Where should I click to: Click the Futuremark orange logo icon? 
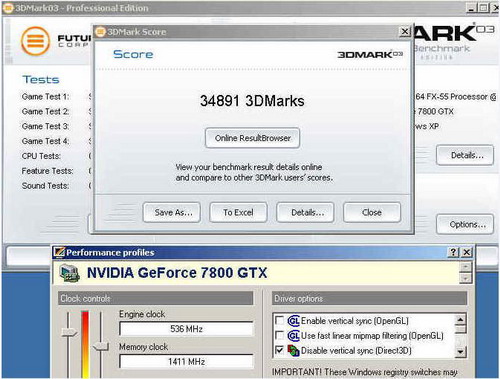tap(35, 41)
